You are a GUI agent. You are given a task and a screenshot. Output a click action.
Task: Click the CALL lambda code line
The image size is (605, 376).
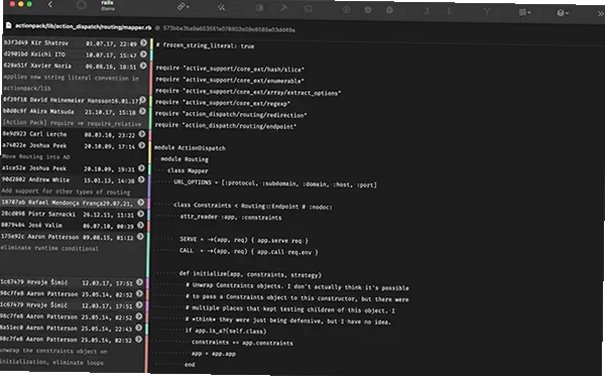(x=249, y=252)
